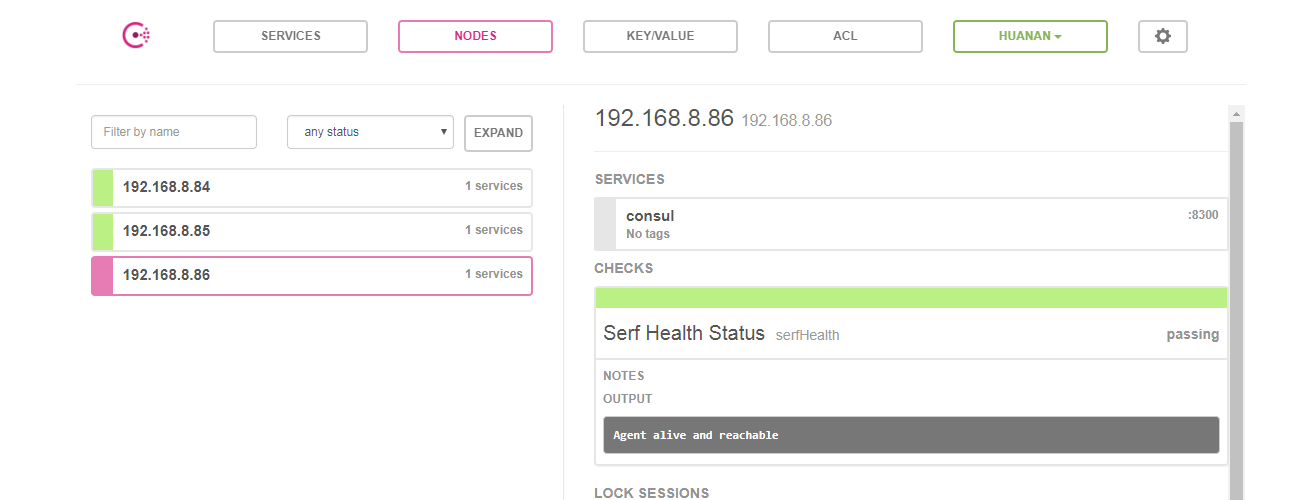Click the LOCK SESSIONS section heading

pos(652,493)
